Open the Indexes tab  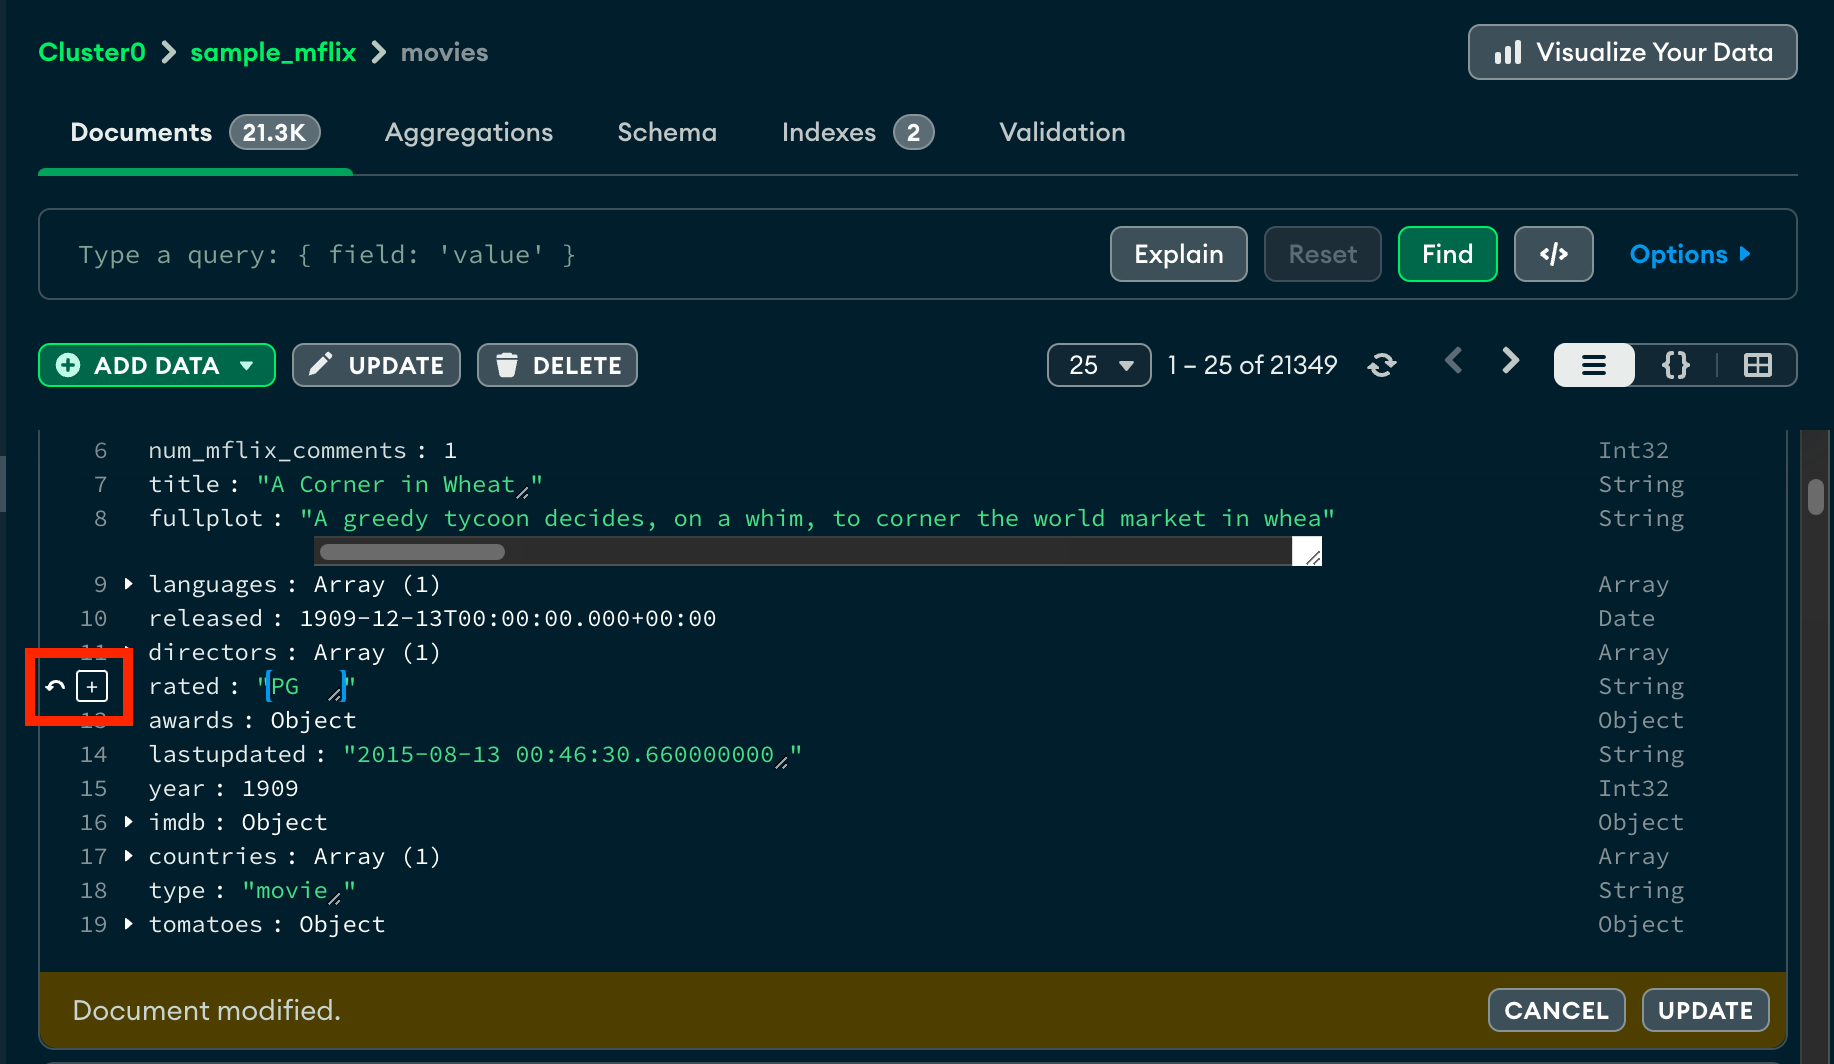click(829, 132)
